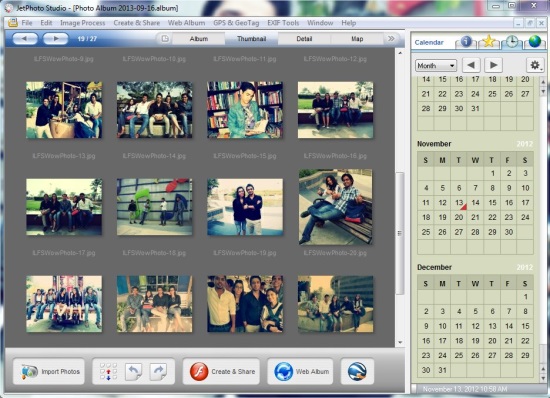Select November 13 in the calendar
This screenshot has height=398, width=550.
[x=459, y=203]
